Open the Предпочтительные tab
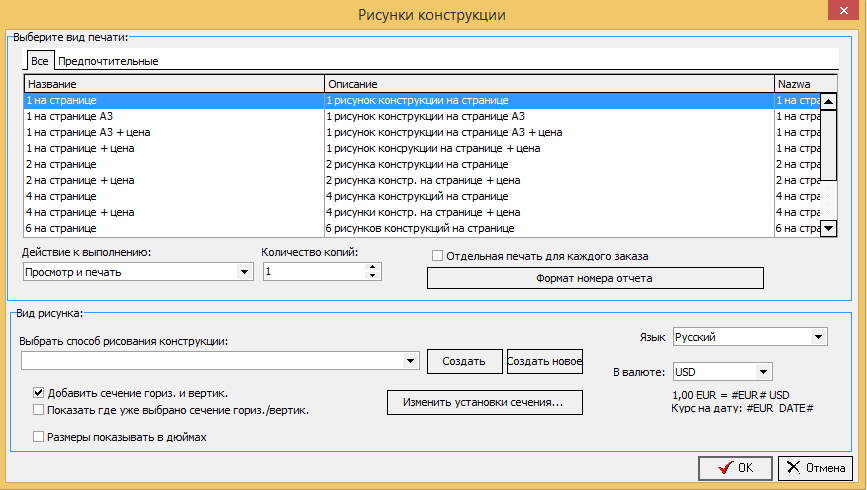This screenshot has height=490, width=867. pyautogui.click(x=108, y=61)
